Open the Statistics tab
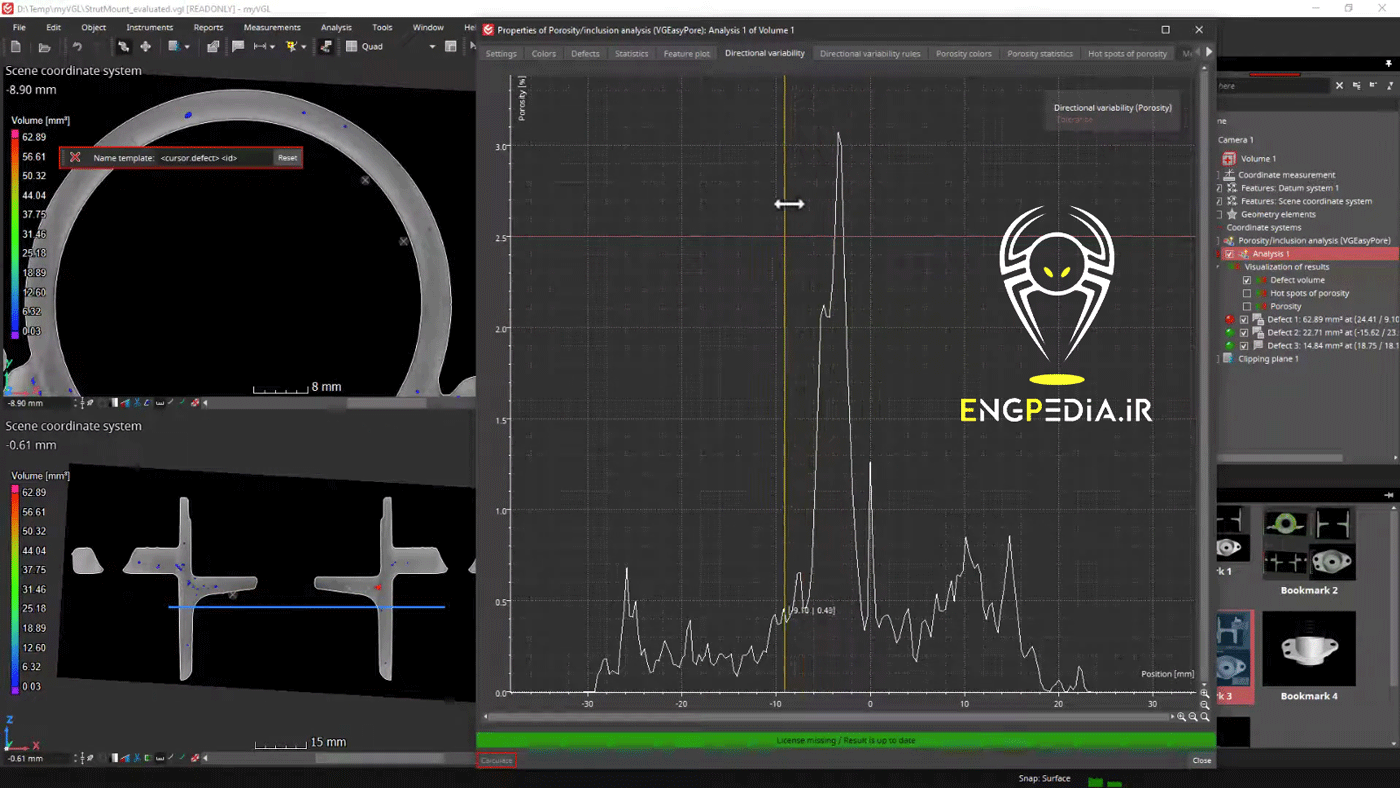This screenshot has width=1400, height=788. pos(632,53)
